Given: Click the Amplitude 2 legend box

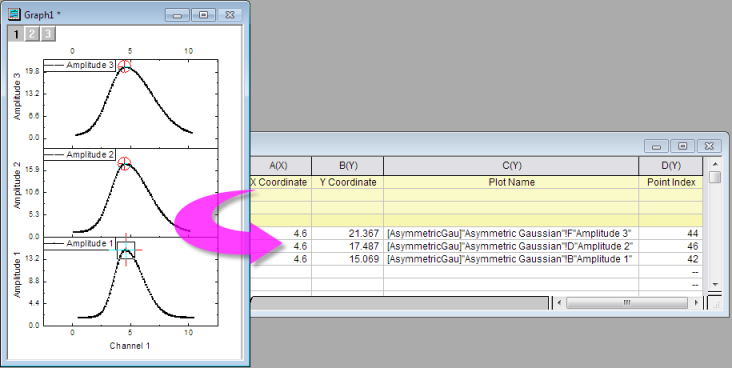Looking at the screenshot, I should coord(79,155).
